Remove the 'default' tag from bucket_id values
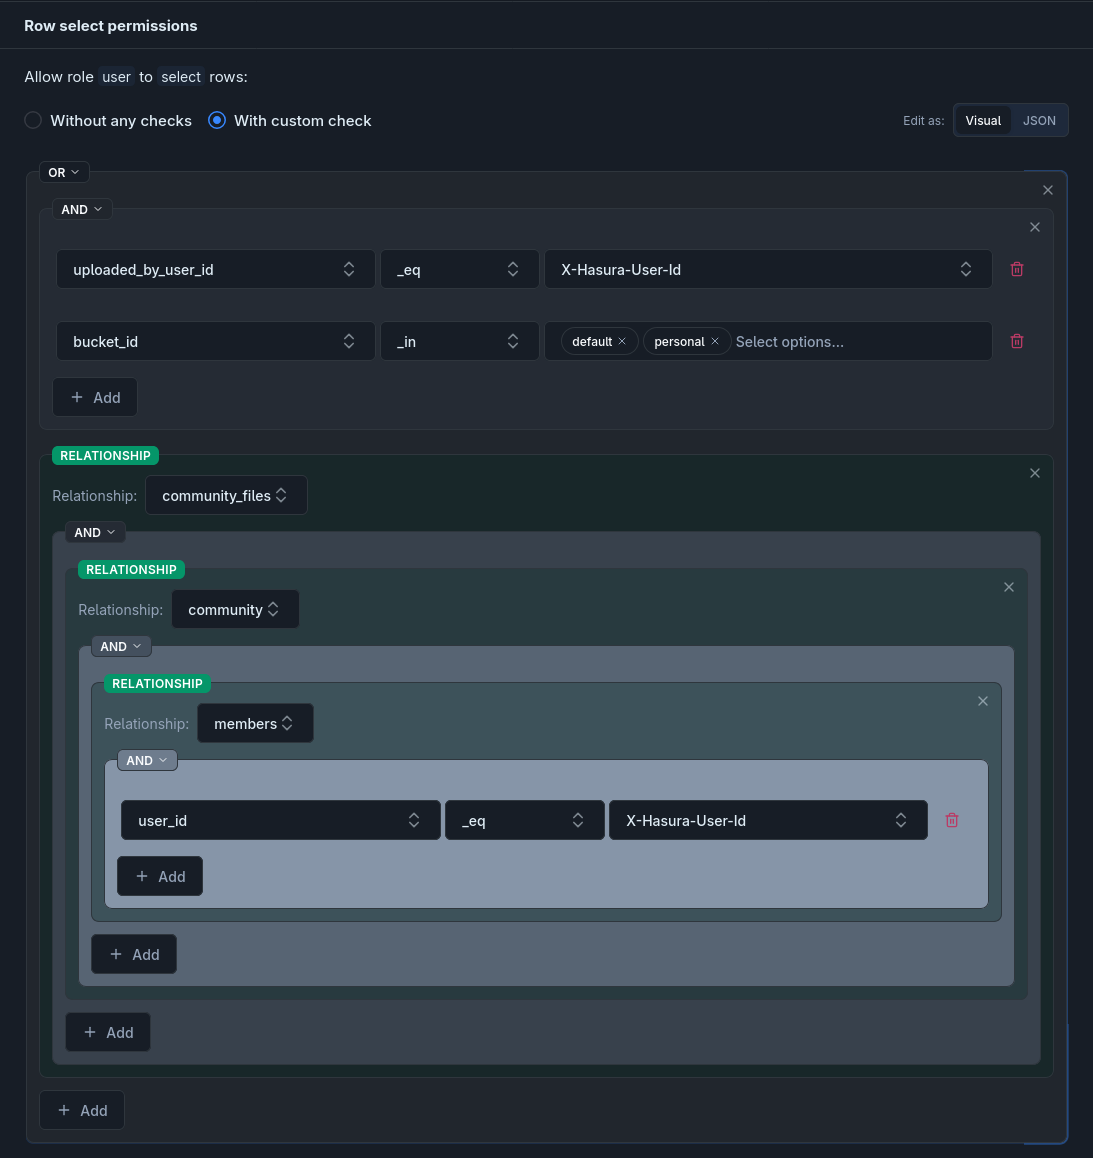 coord(622,341)
